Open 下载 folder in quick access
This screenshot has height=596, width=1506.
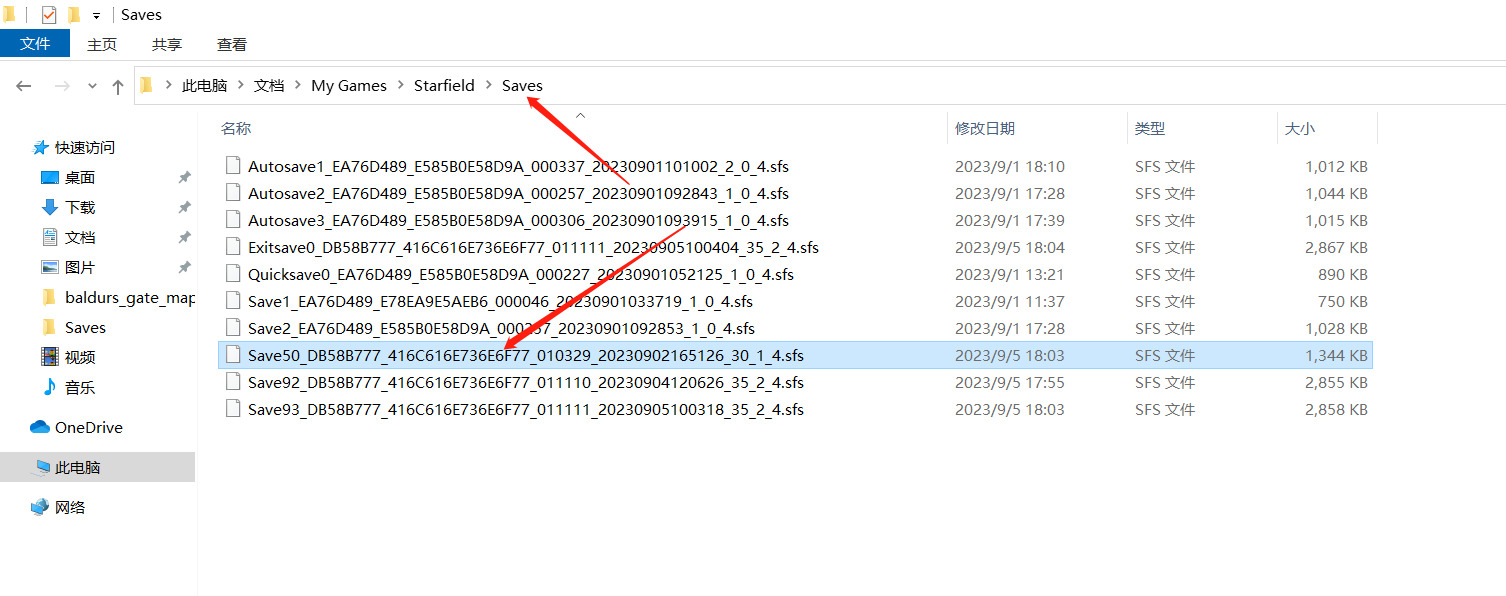80,207
